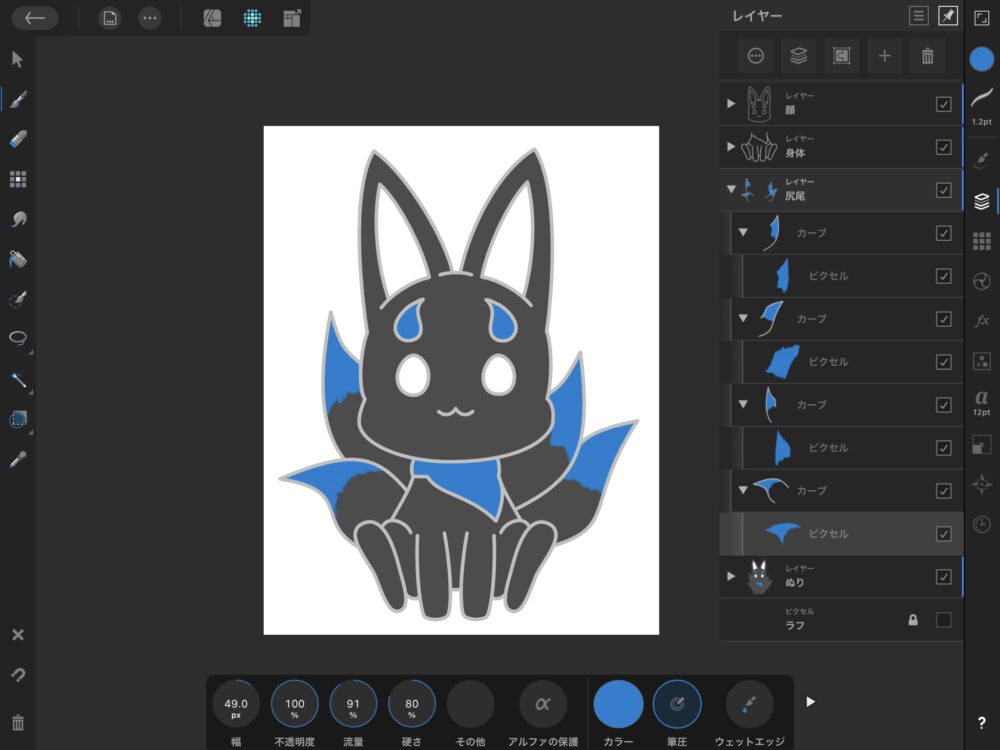Toggle the fullscreen icon at top right
1000x750 pixels.
tap(982, 18)
